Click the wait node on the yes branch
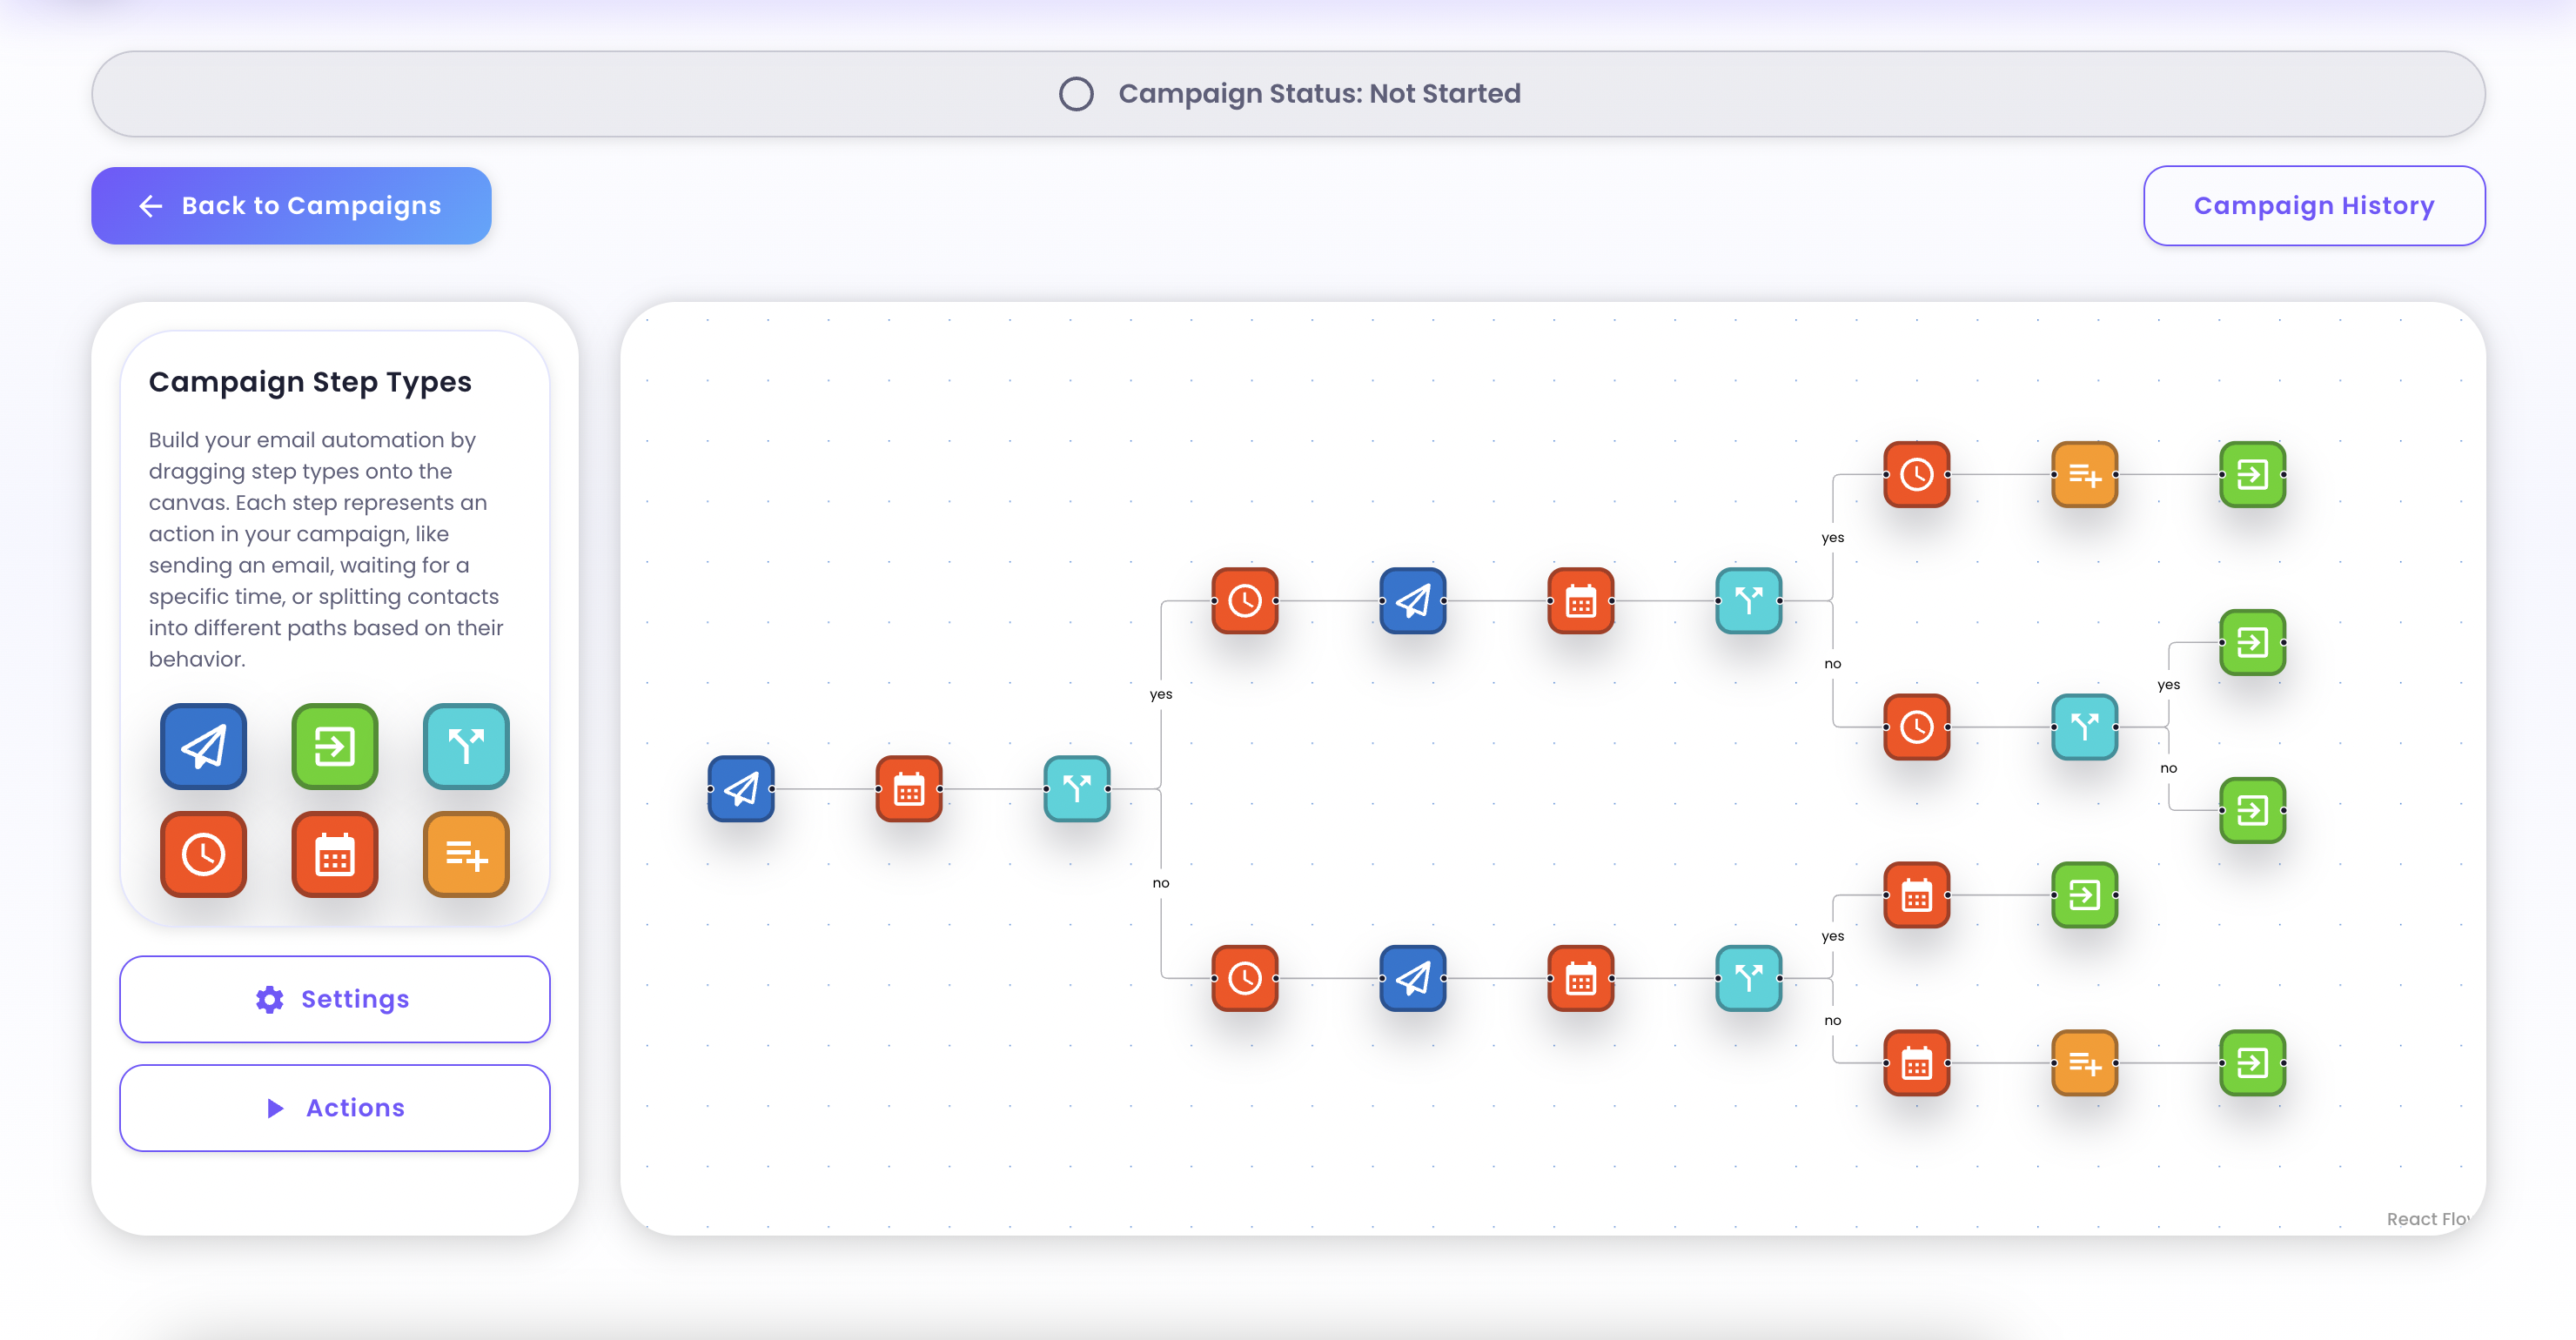Viewport: 2576px width, 1340px height. tap(1244, 601)
